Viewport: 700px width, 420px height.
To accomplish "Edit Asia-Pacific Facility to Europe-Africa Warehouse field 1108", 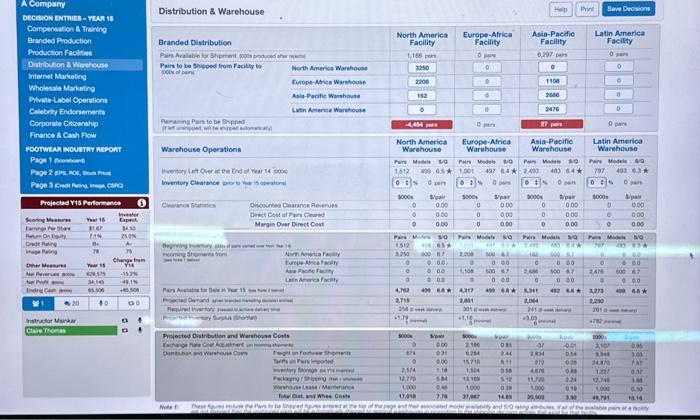I will pos(553,81).
